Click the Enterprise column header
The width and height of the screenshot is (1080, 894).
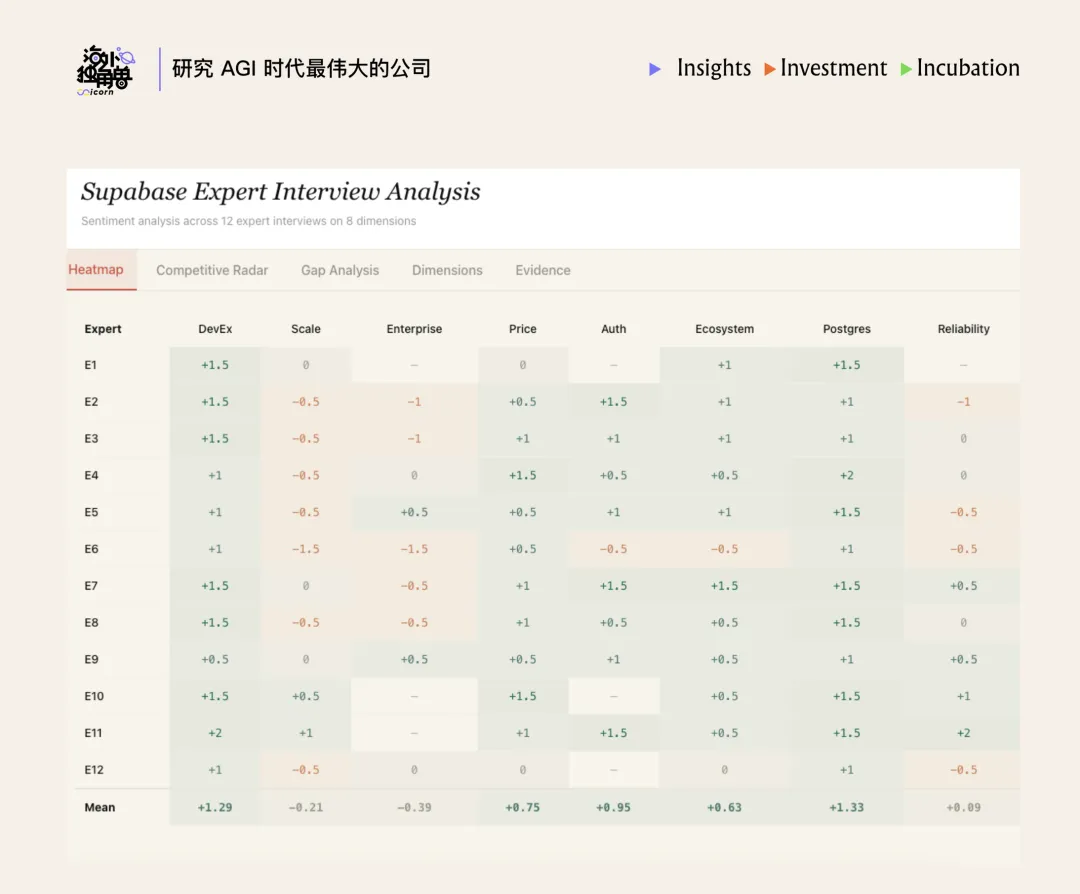[x=414, y=329]
